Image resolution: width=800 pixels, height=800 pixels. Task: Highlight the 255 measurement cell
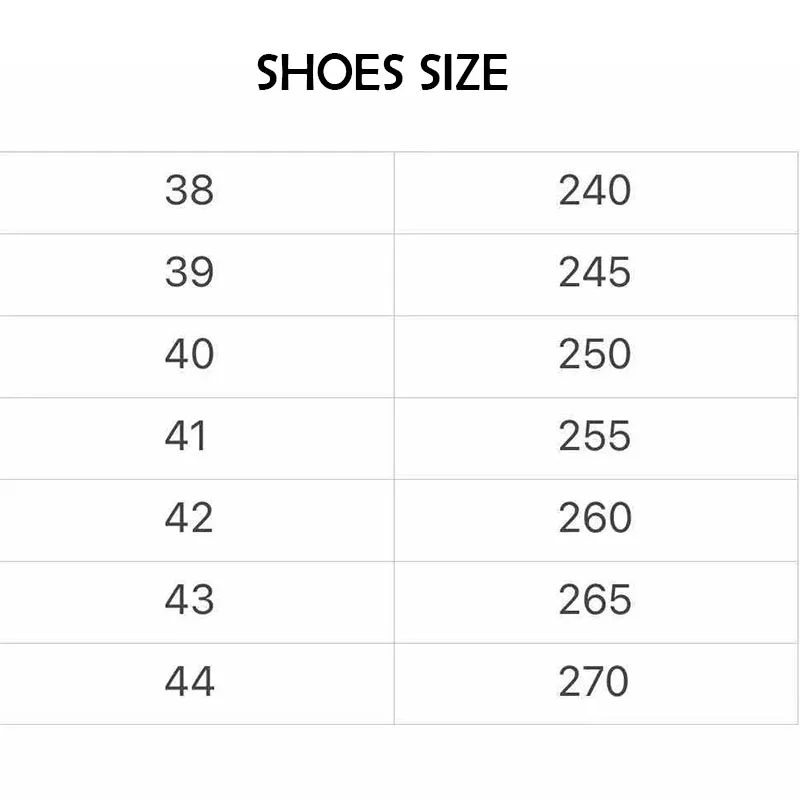tap(595, 436)
